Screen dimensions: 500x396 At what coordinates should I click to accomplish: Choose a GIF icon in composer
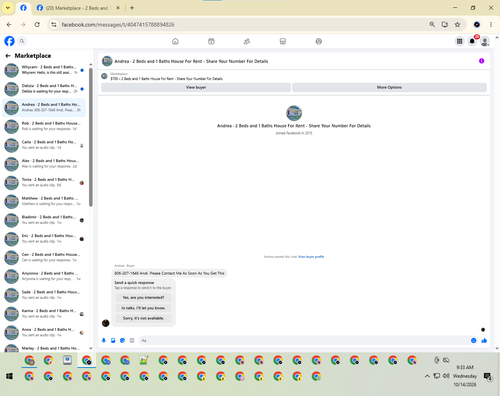(x=132, y=340)
